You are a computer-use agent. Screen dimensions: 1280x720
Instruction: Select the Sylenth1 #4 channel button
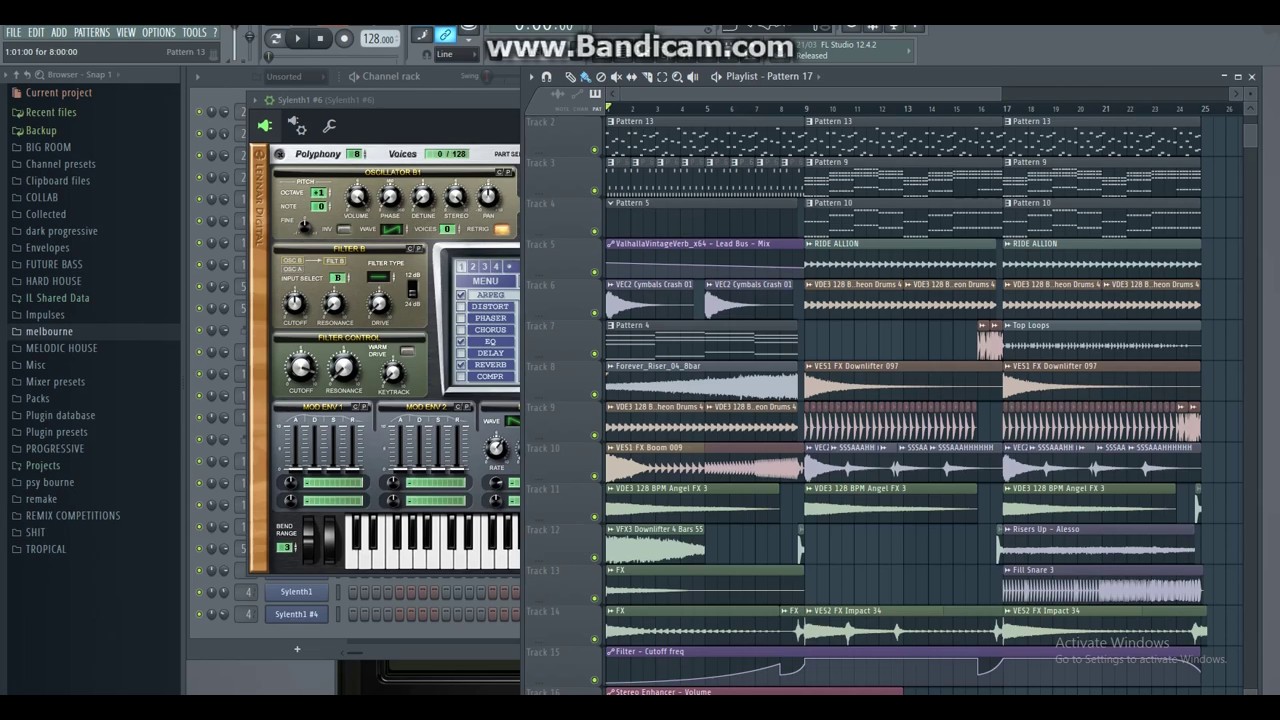click(x=296, y=614)
